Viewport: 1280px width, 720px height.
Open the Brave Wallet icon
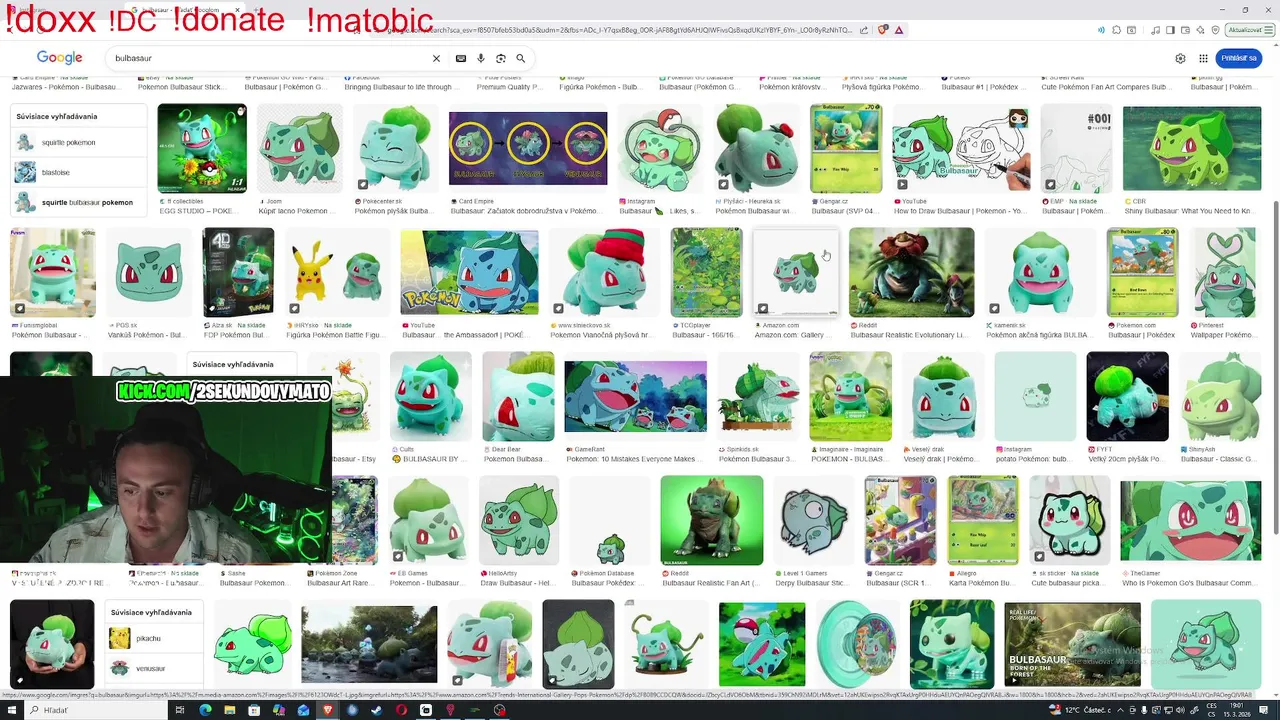pyautogui.click(x=1183, y=30)
